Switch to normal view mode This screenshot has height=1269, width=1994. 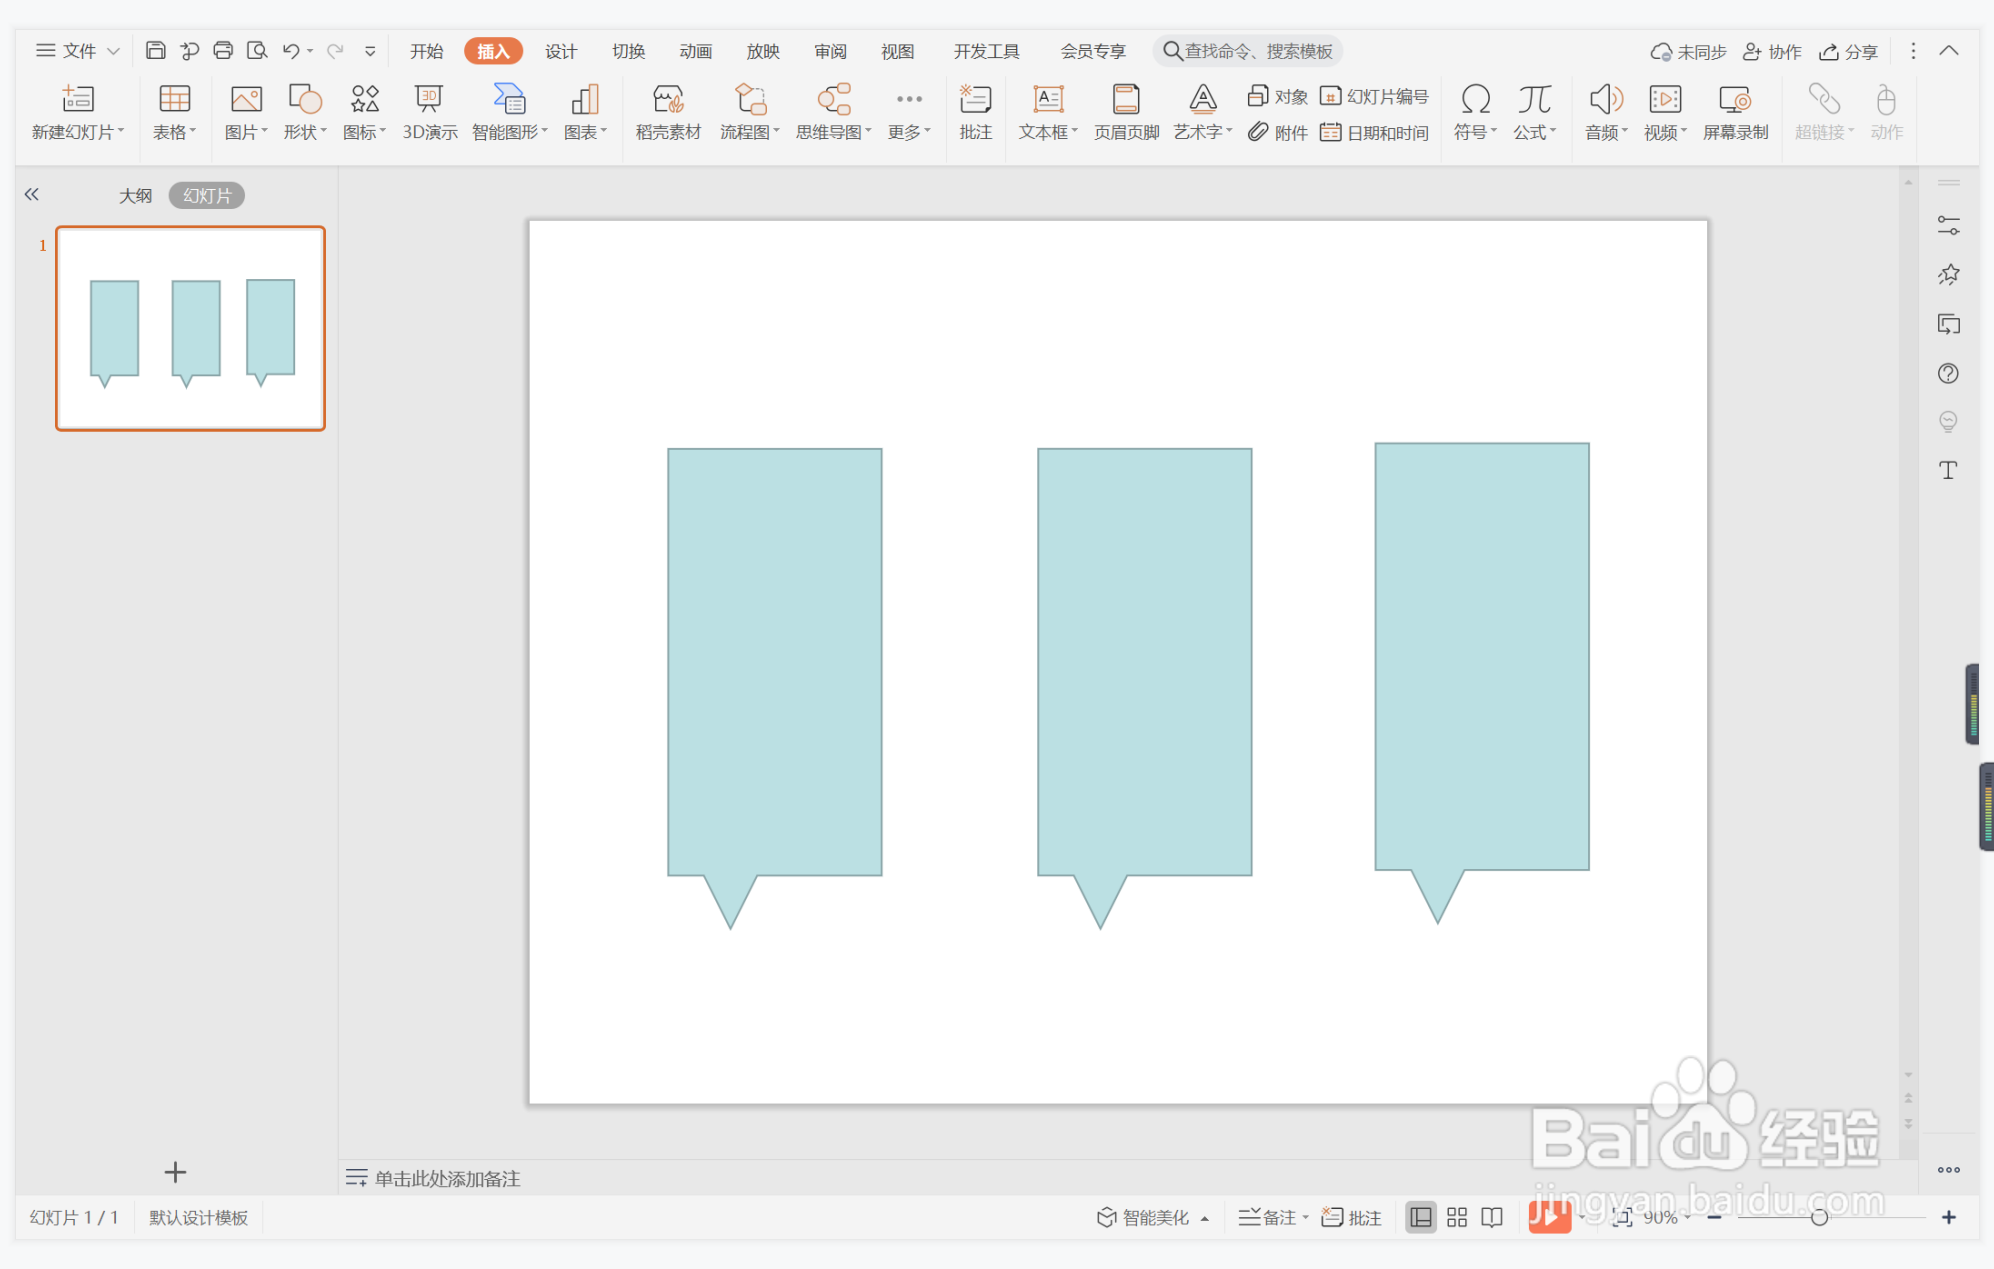pyautogui.click(x=1420, y=1217)
